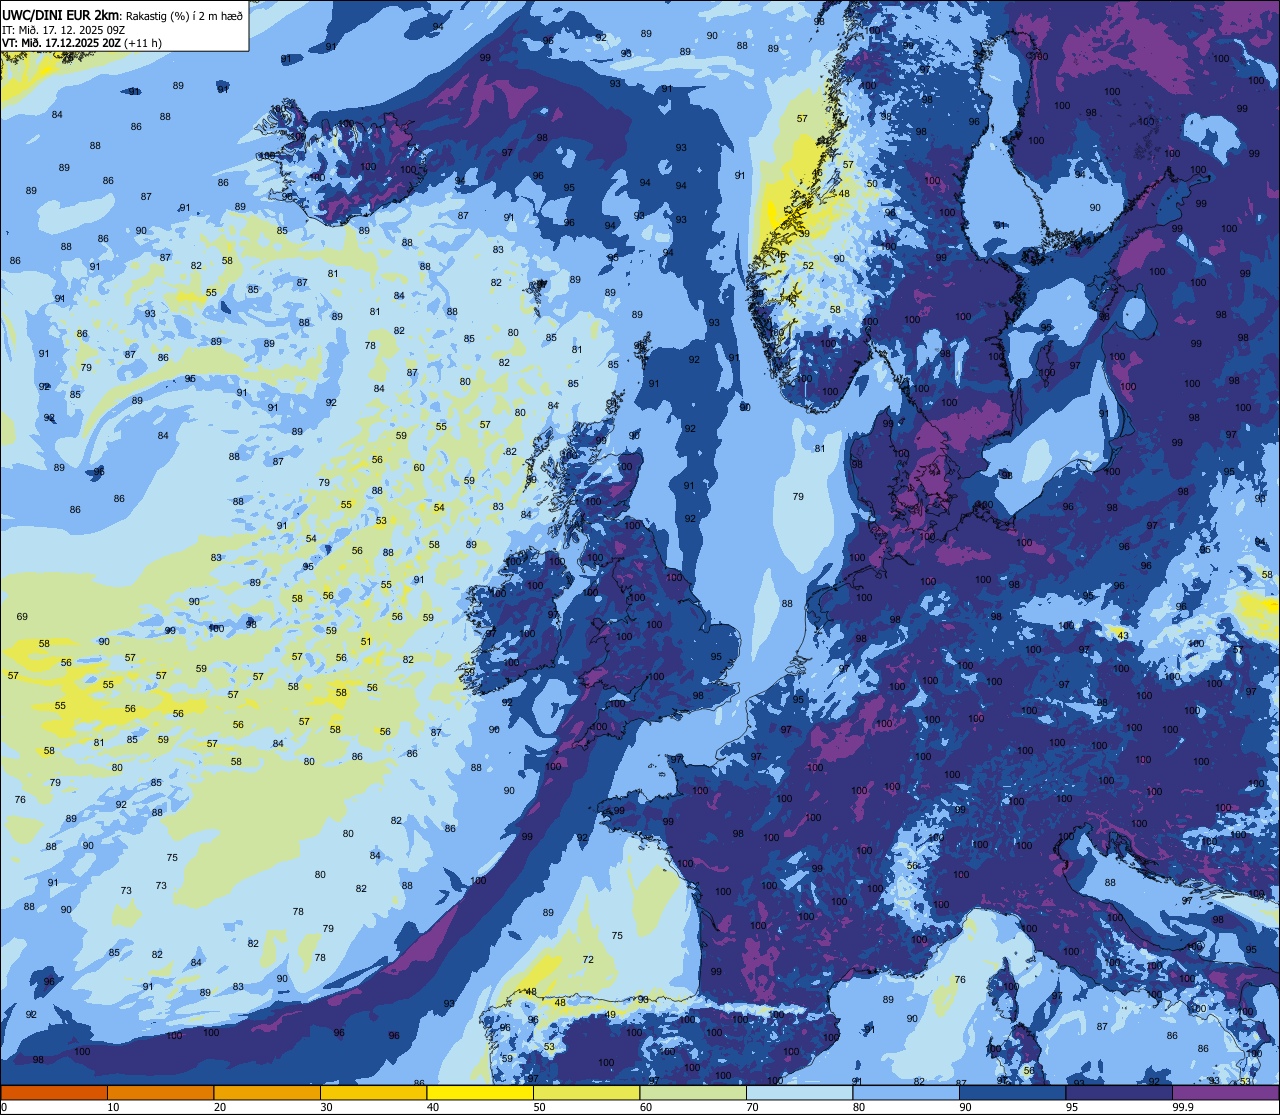Viewport: 1280px width, 1115px height.
Task: Click the "90" label under the color bar
Action: pos(965,1107)
